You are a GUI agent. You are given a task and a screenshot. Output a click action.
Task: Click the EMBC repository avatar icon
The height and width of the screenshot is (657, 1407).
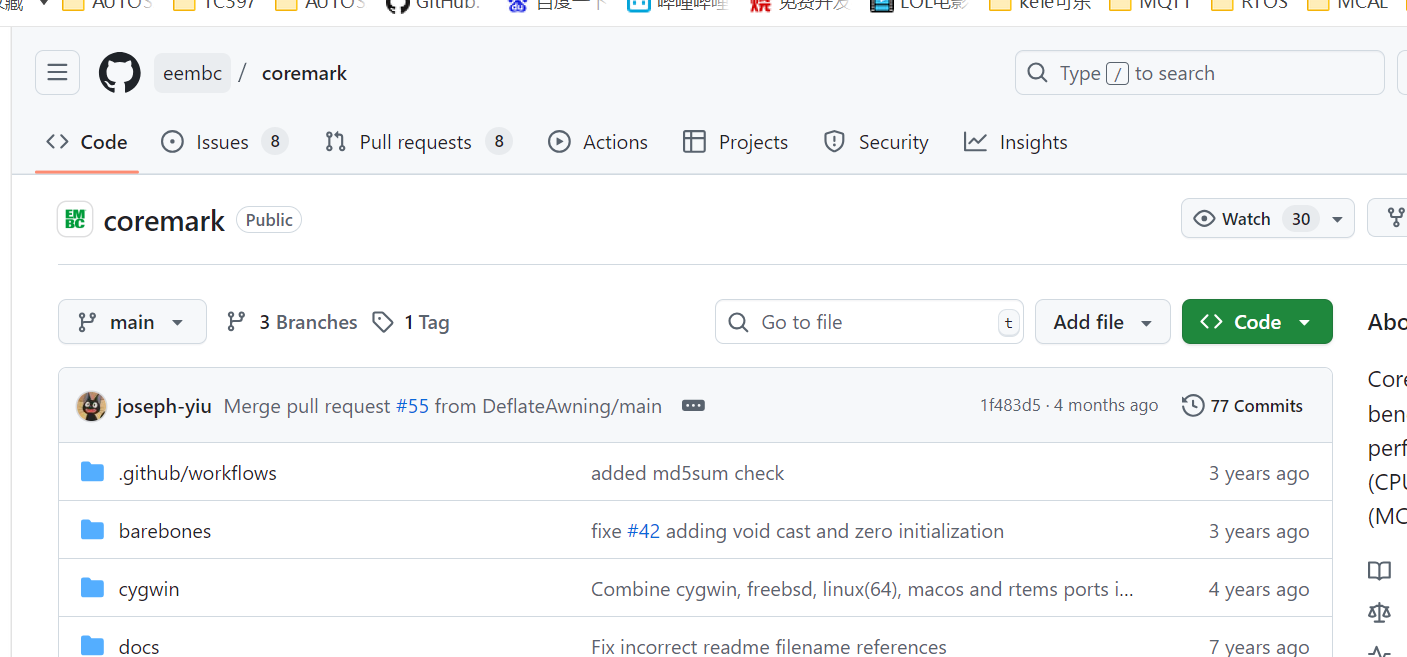(x=75, y=220)
